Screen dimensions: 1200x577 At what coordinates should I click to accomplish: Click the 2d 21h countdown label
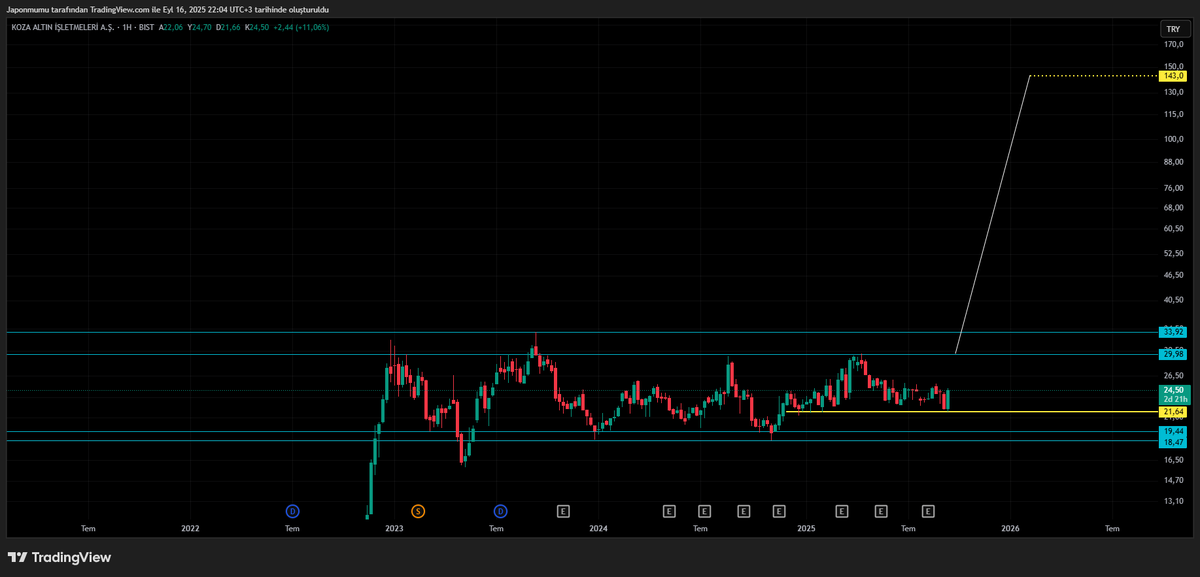tap(1173, 399)
